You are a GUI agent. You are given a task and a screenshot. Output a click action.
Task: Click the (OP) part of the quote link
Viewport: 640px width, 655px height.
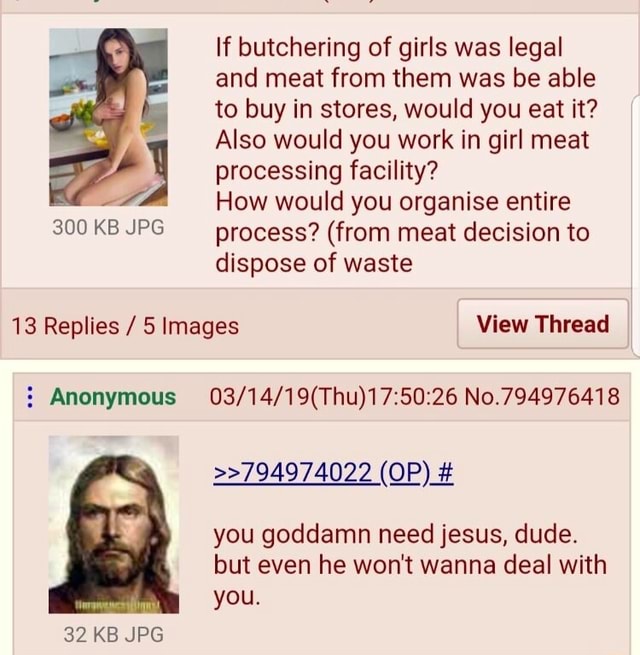[x=404, y=473]
